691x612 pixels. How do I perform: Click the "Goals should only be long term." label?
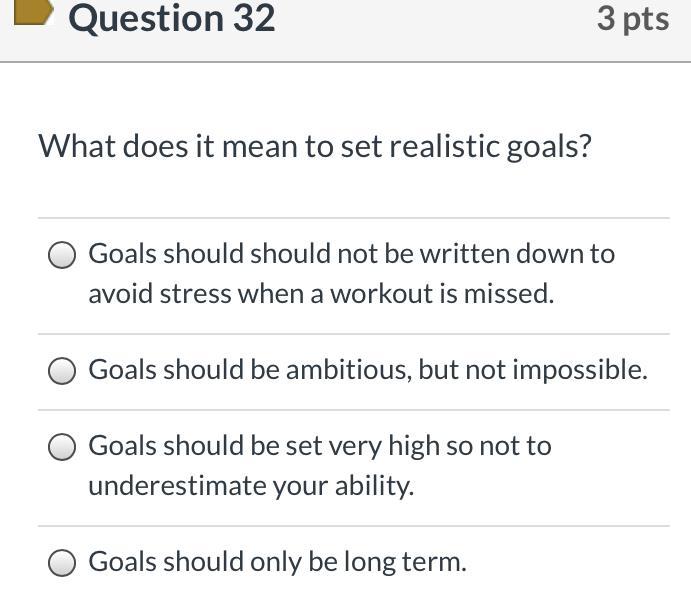[x=277, y=562]
